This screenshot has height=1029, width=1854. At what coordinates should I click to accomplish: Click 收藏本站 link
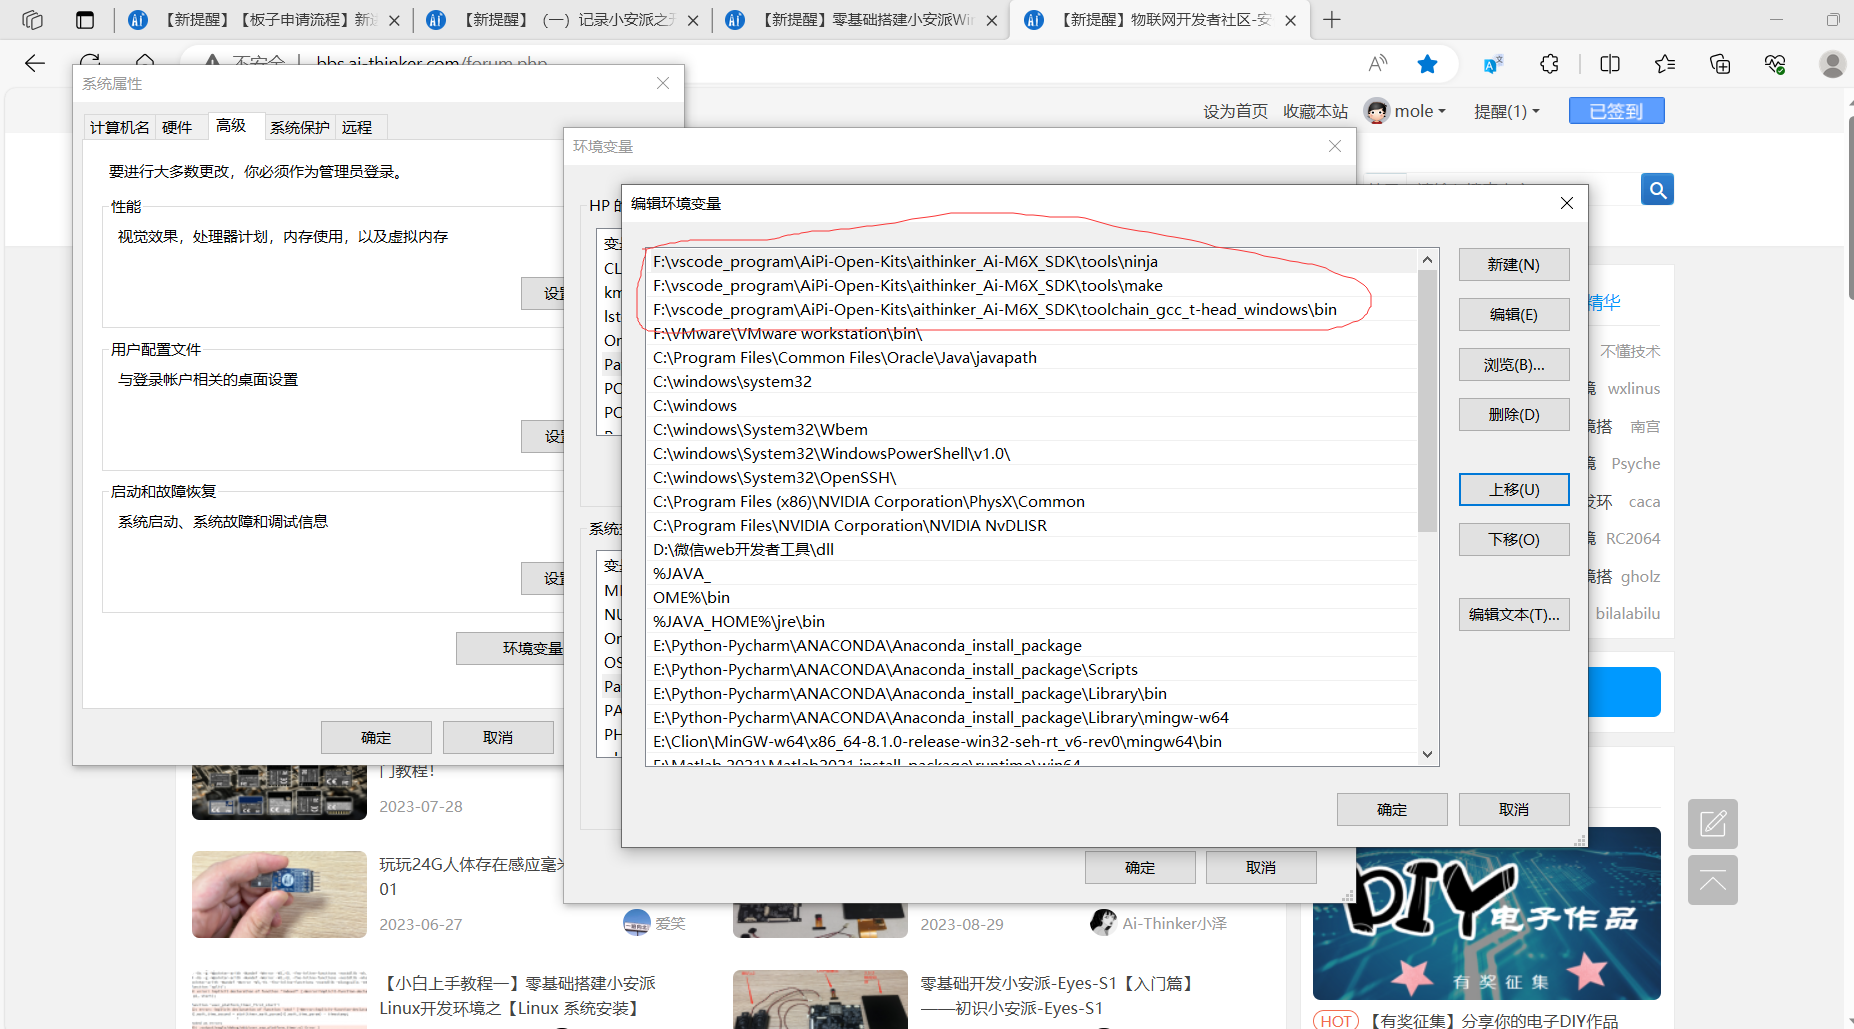click(x=1316, y=111)
